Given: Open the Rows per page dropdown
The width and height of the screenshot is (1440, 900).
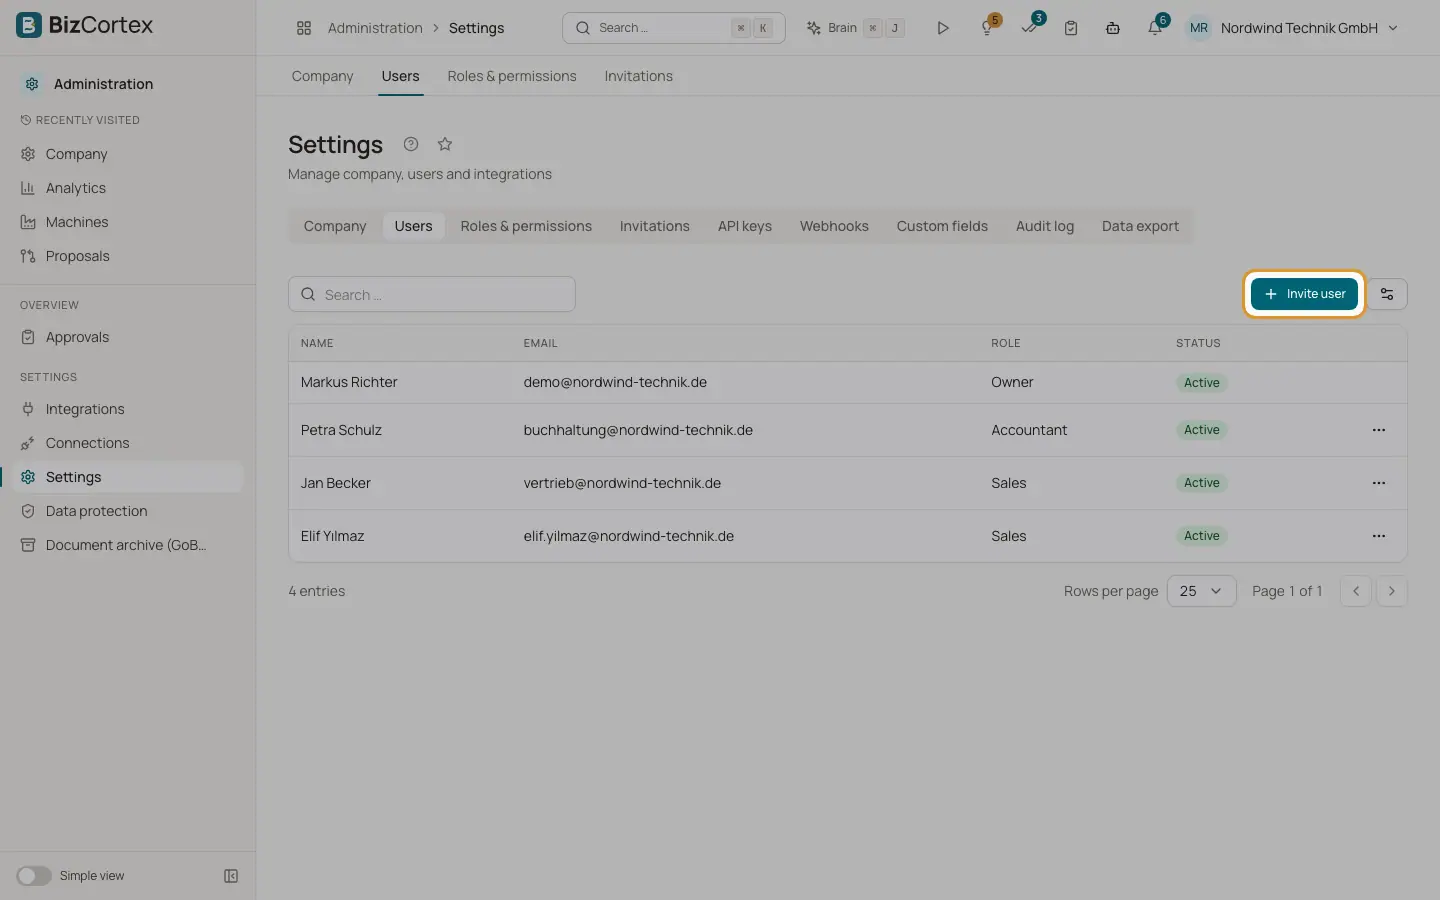Looking at the screenshot, I should 1201,591.
